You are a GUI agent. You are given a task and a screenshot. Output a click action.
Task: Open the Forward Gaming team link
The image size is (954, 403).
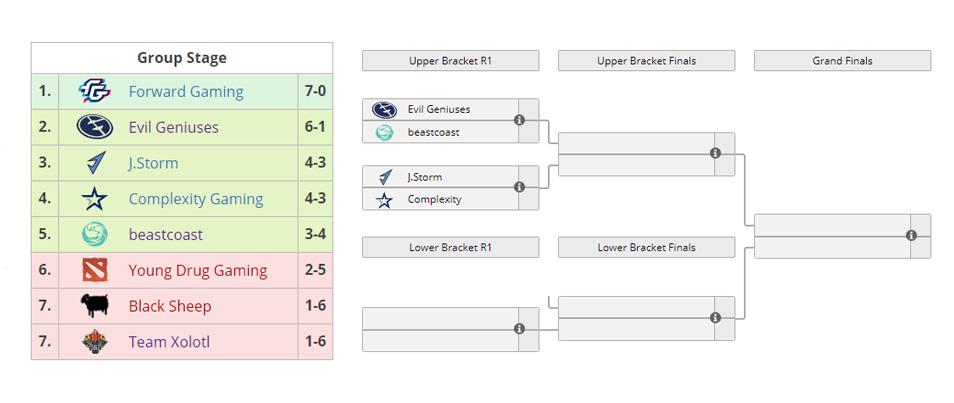[x=186, y=91]
